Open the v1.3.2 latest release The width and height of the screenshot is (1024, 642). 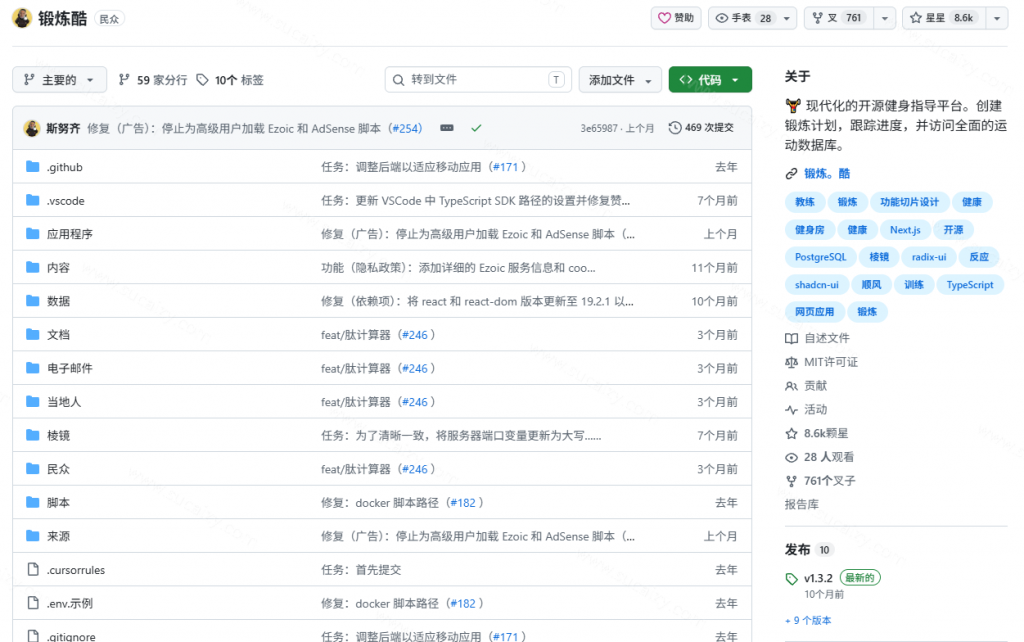pyautogui.click(x=818, y=578)
